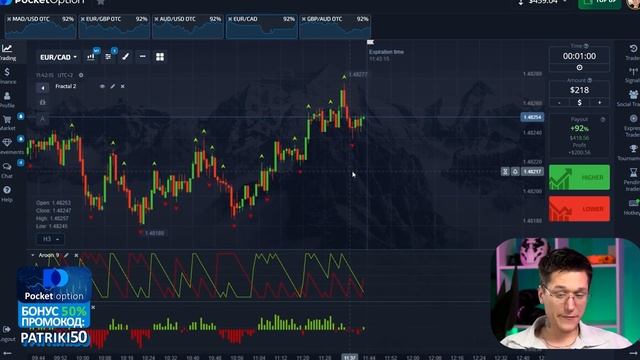The image size is (640, 360).
Task: Remove the Fractal 2 indicator
Action: 122,87
